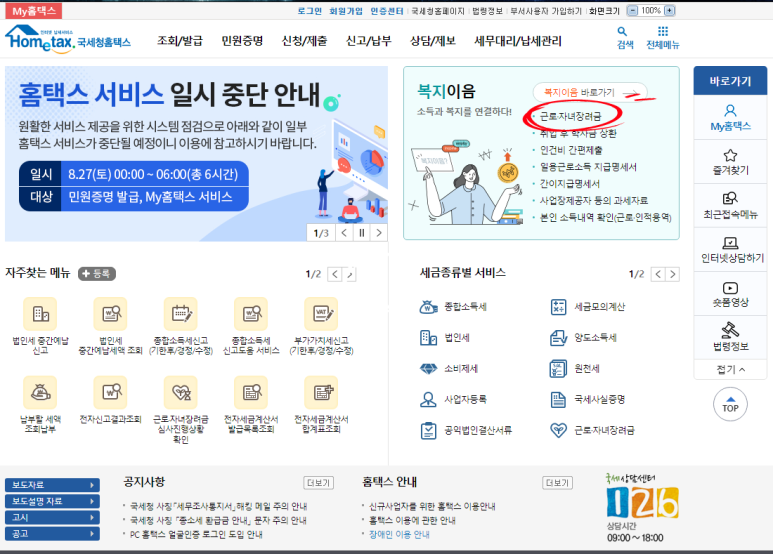Click 더보기 next to 공지사항
Screen dimensions: 773x554
coord(318,483)
